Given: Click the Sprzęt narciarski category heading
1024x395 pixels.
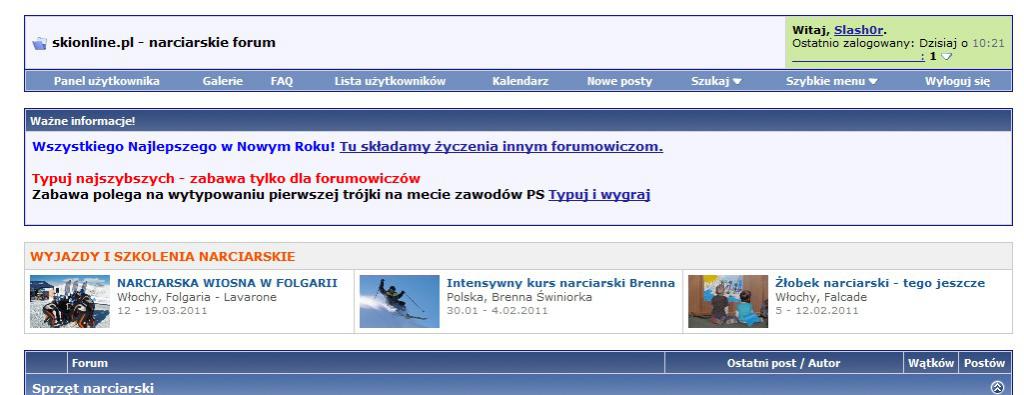Looking at the screenshot, I should click(93, 388).
